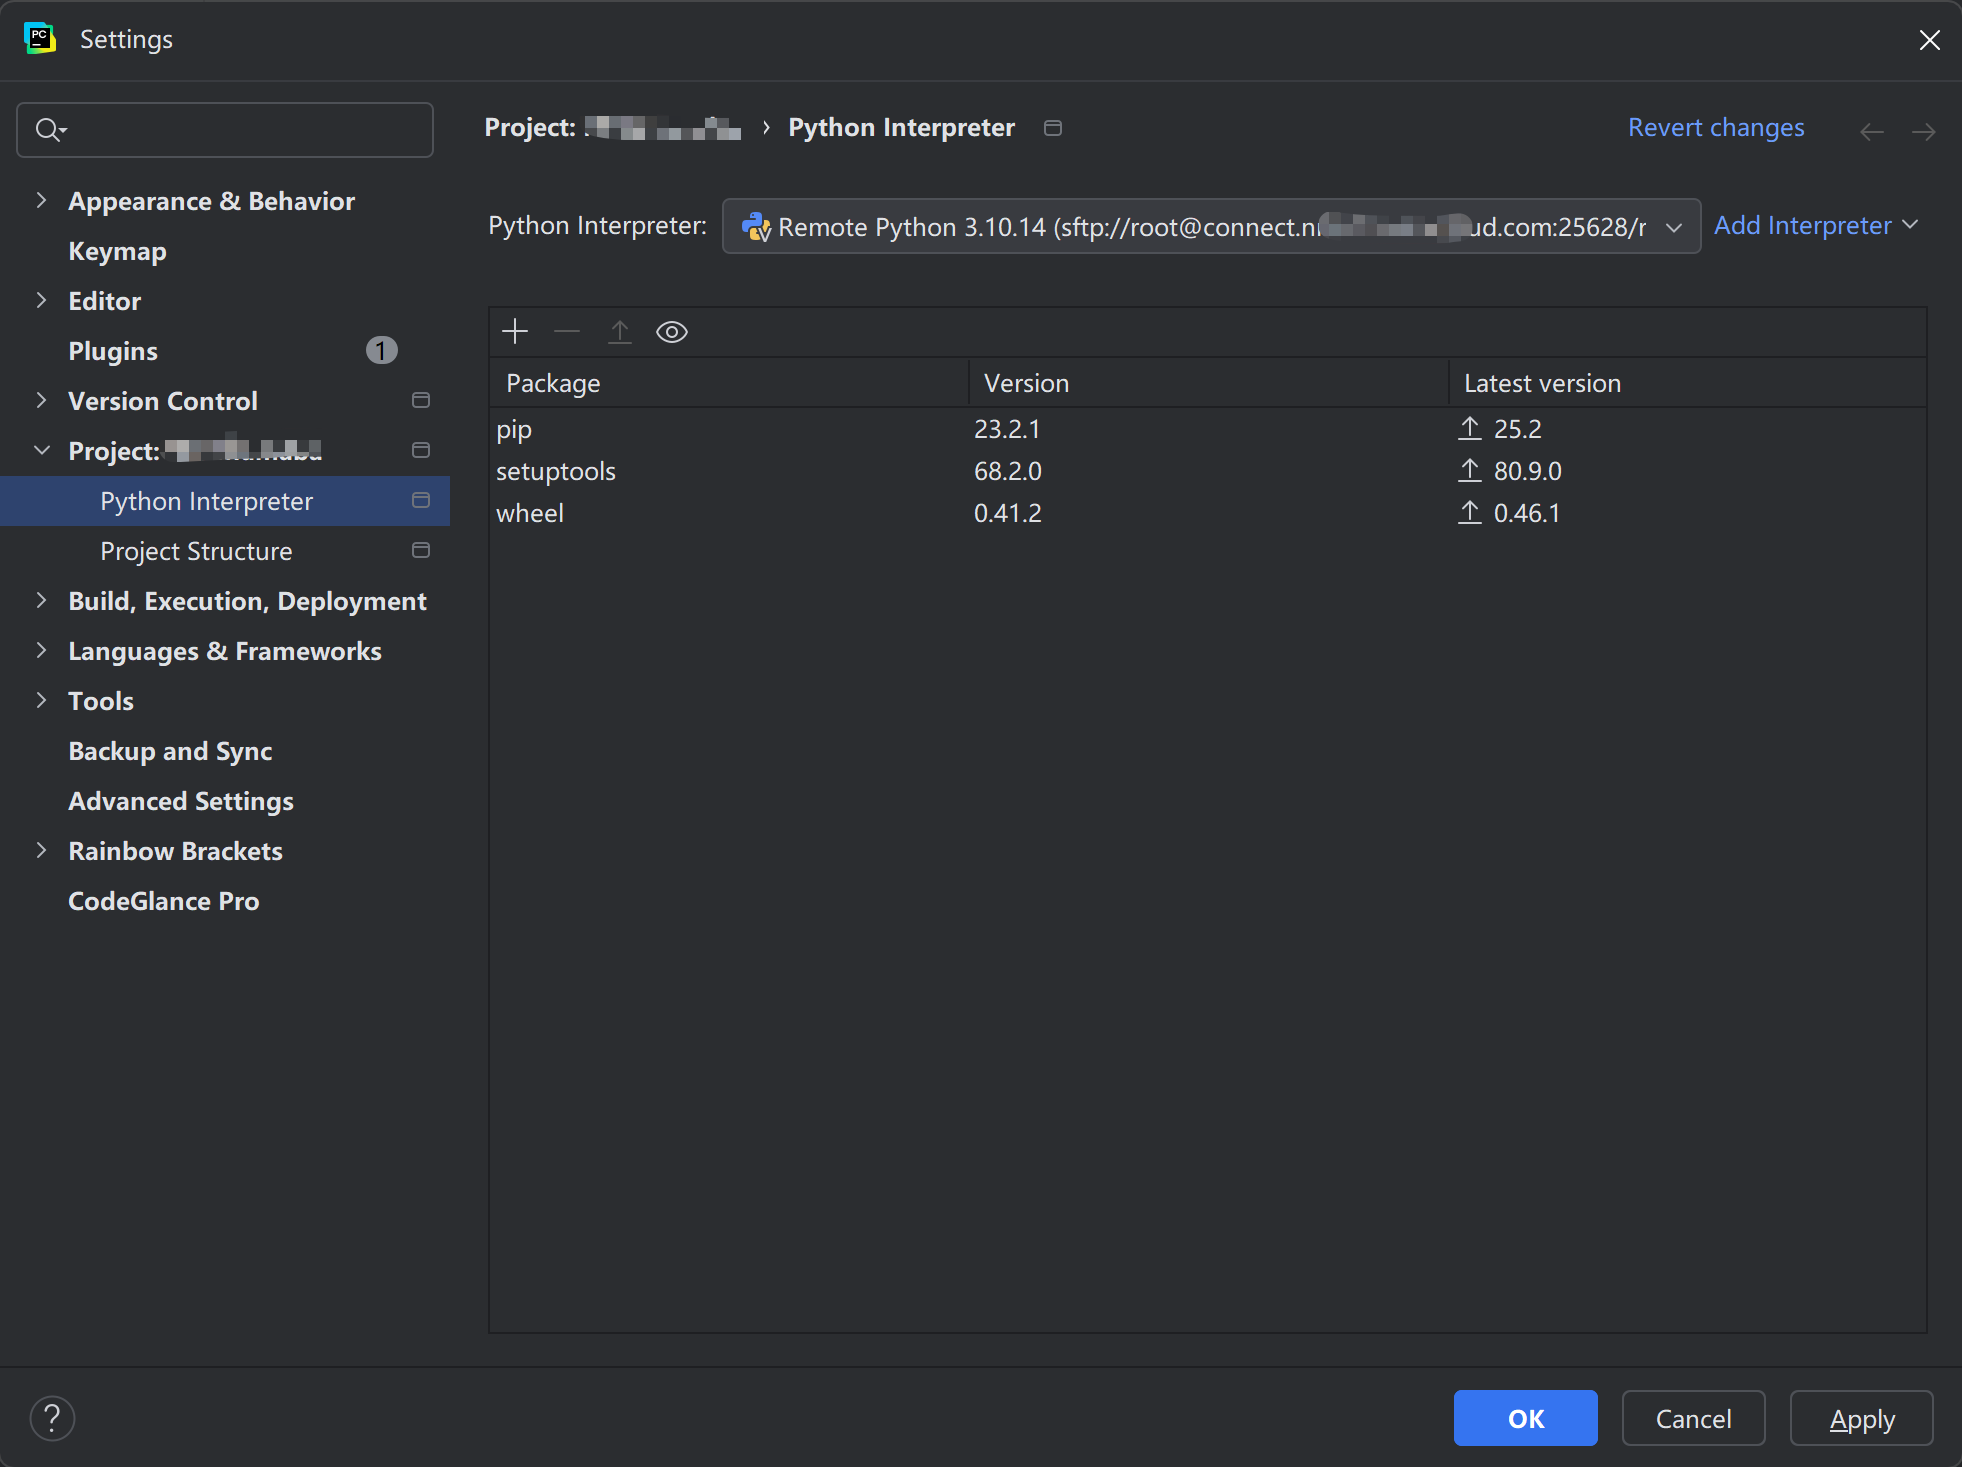Click into the settings search field
The image size is (1962, 1467).
[x=225, y=130]
